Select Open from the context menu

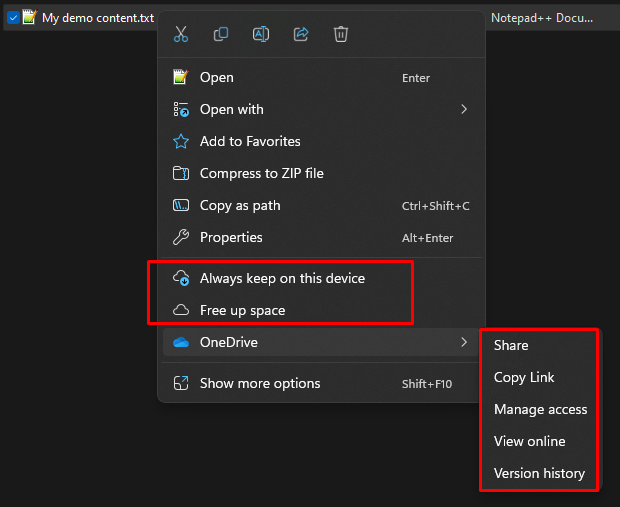(x=217, y=77)
